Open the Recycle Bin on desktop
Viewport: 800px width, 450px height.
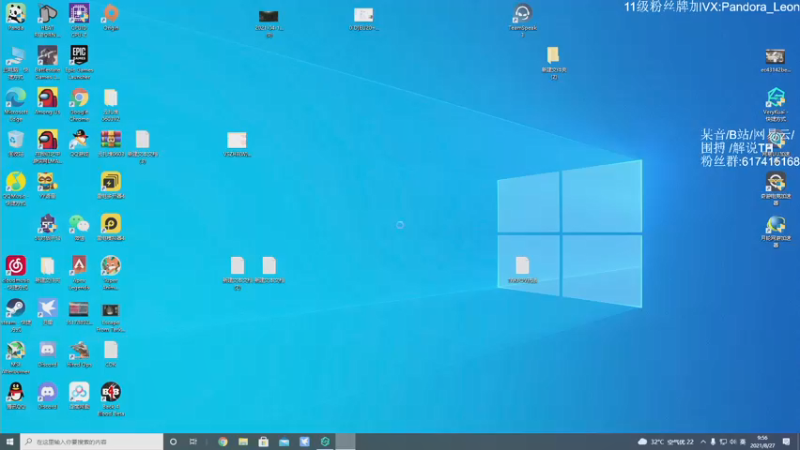[16, 143]
